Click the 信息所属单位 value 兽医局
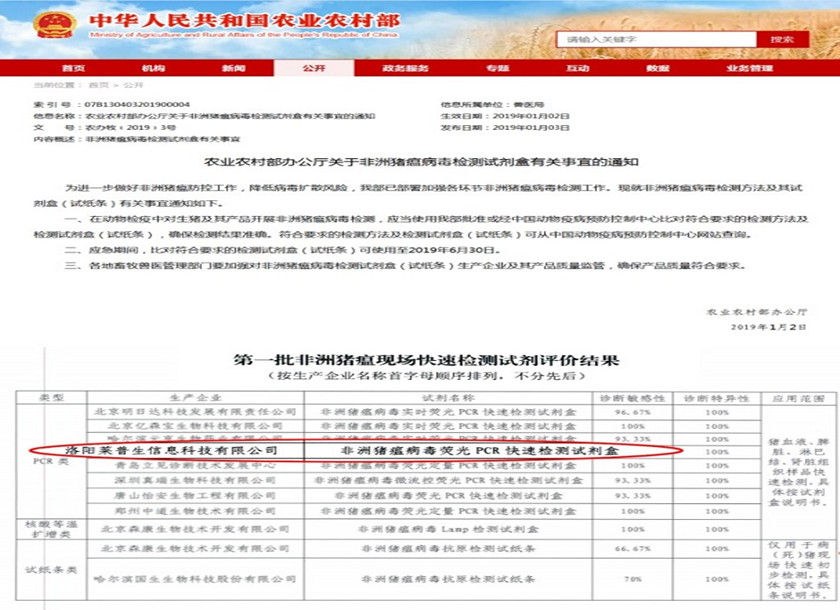The image size is (840, 610). click(529, 104)
